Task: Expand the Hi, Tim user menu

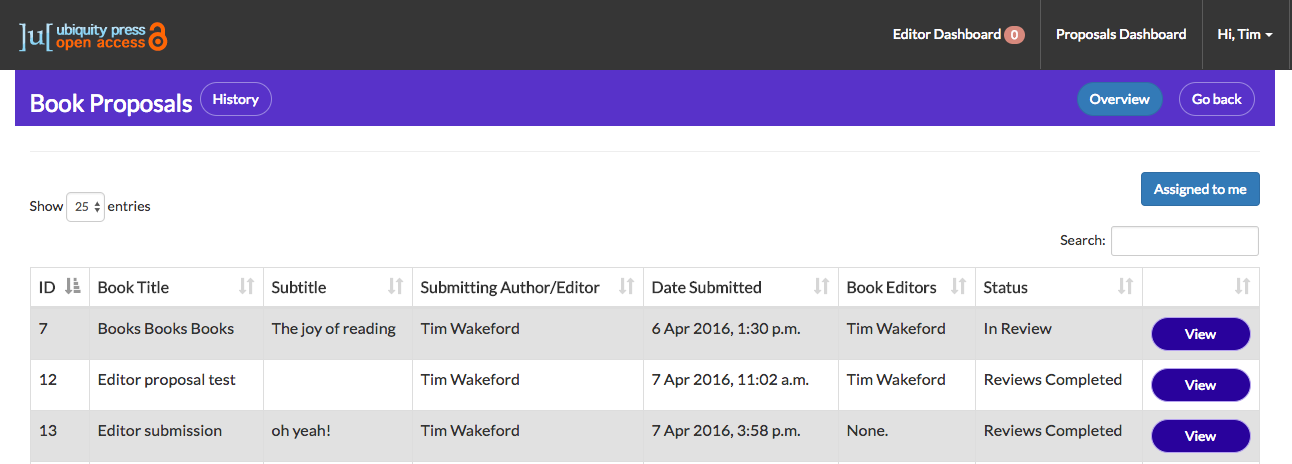Action: (x=1245, y=34)
